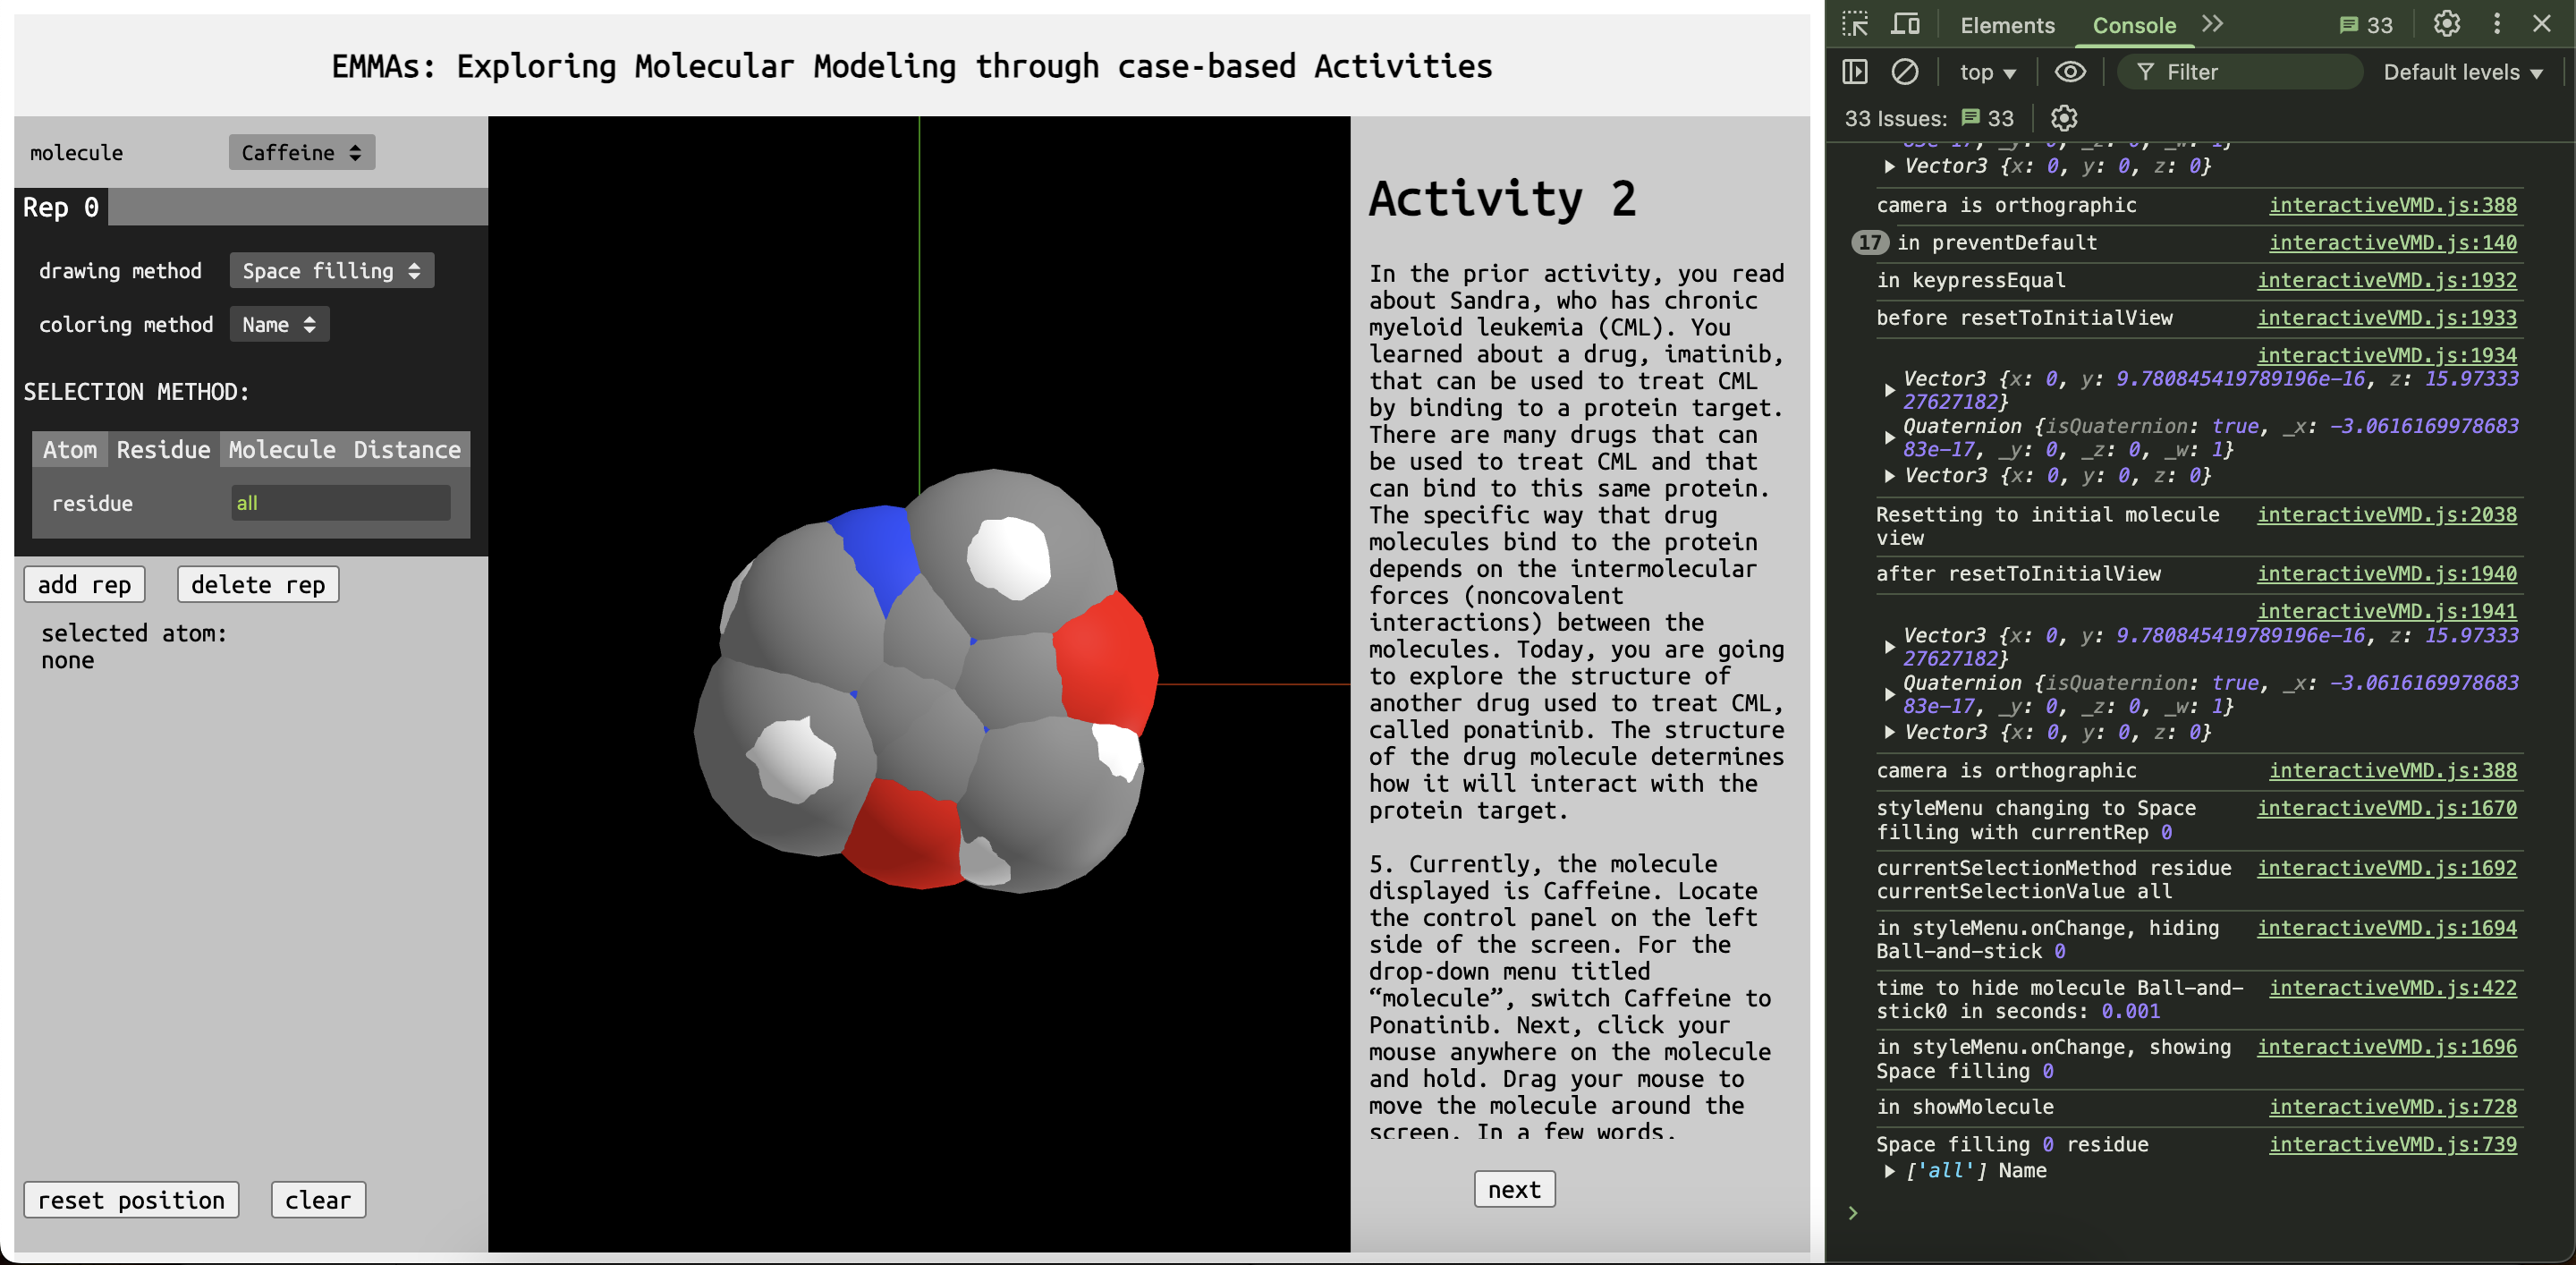Open issues settings gear beside 33 Issues
Image resolution: width=2576 pixels, height=1265 pixels.
click(2064, 118)
